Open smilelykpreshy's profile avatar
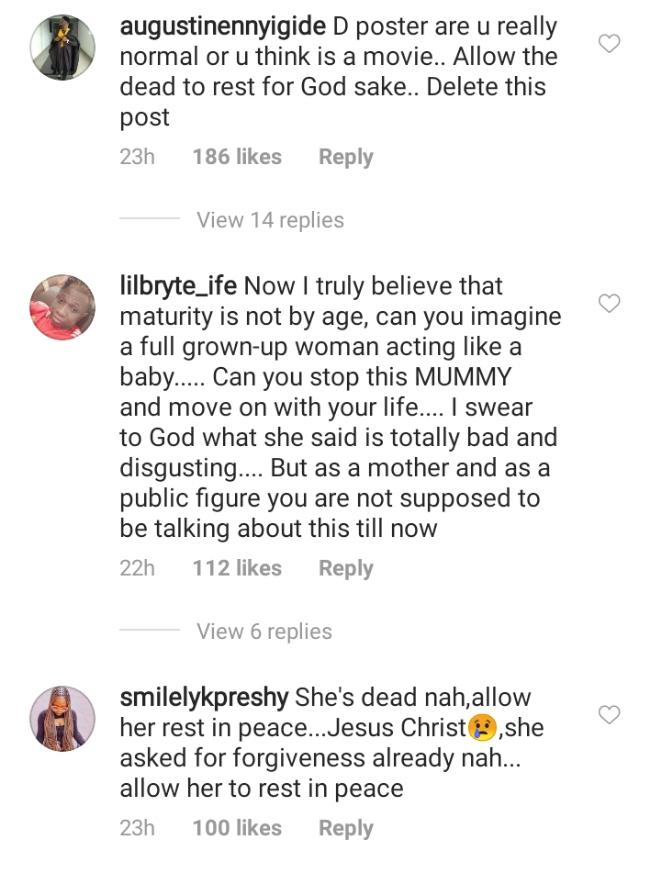Image resolution: width=661 pixels, height=875 pixels. (x=62, y=718)
